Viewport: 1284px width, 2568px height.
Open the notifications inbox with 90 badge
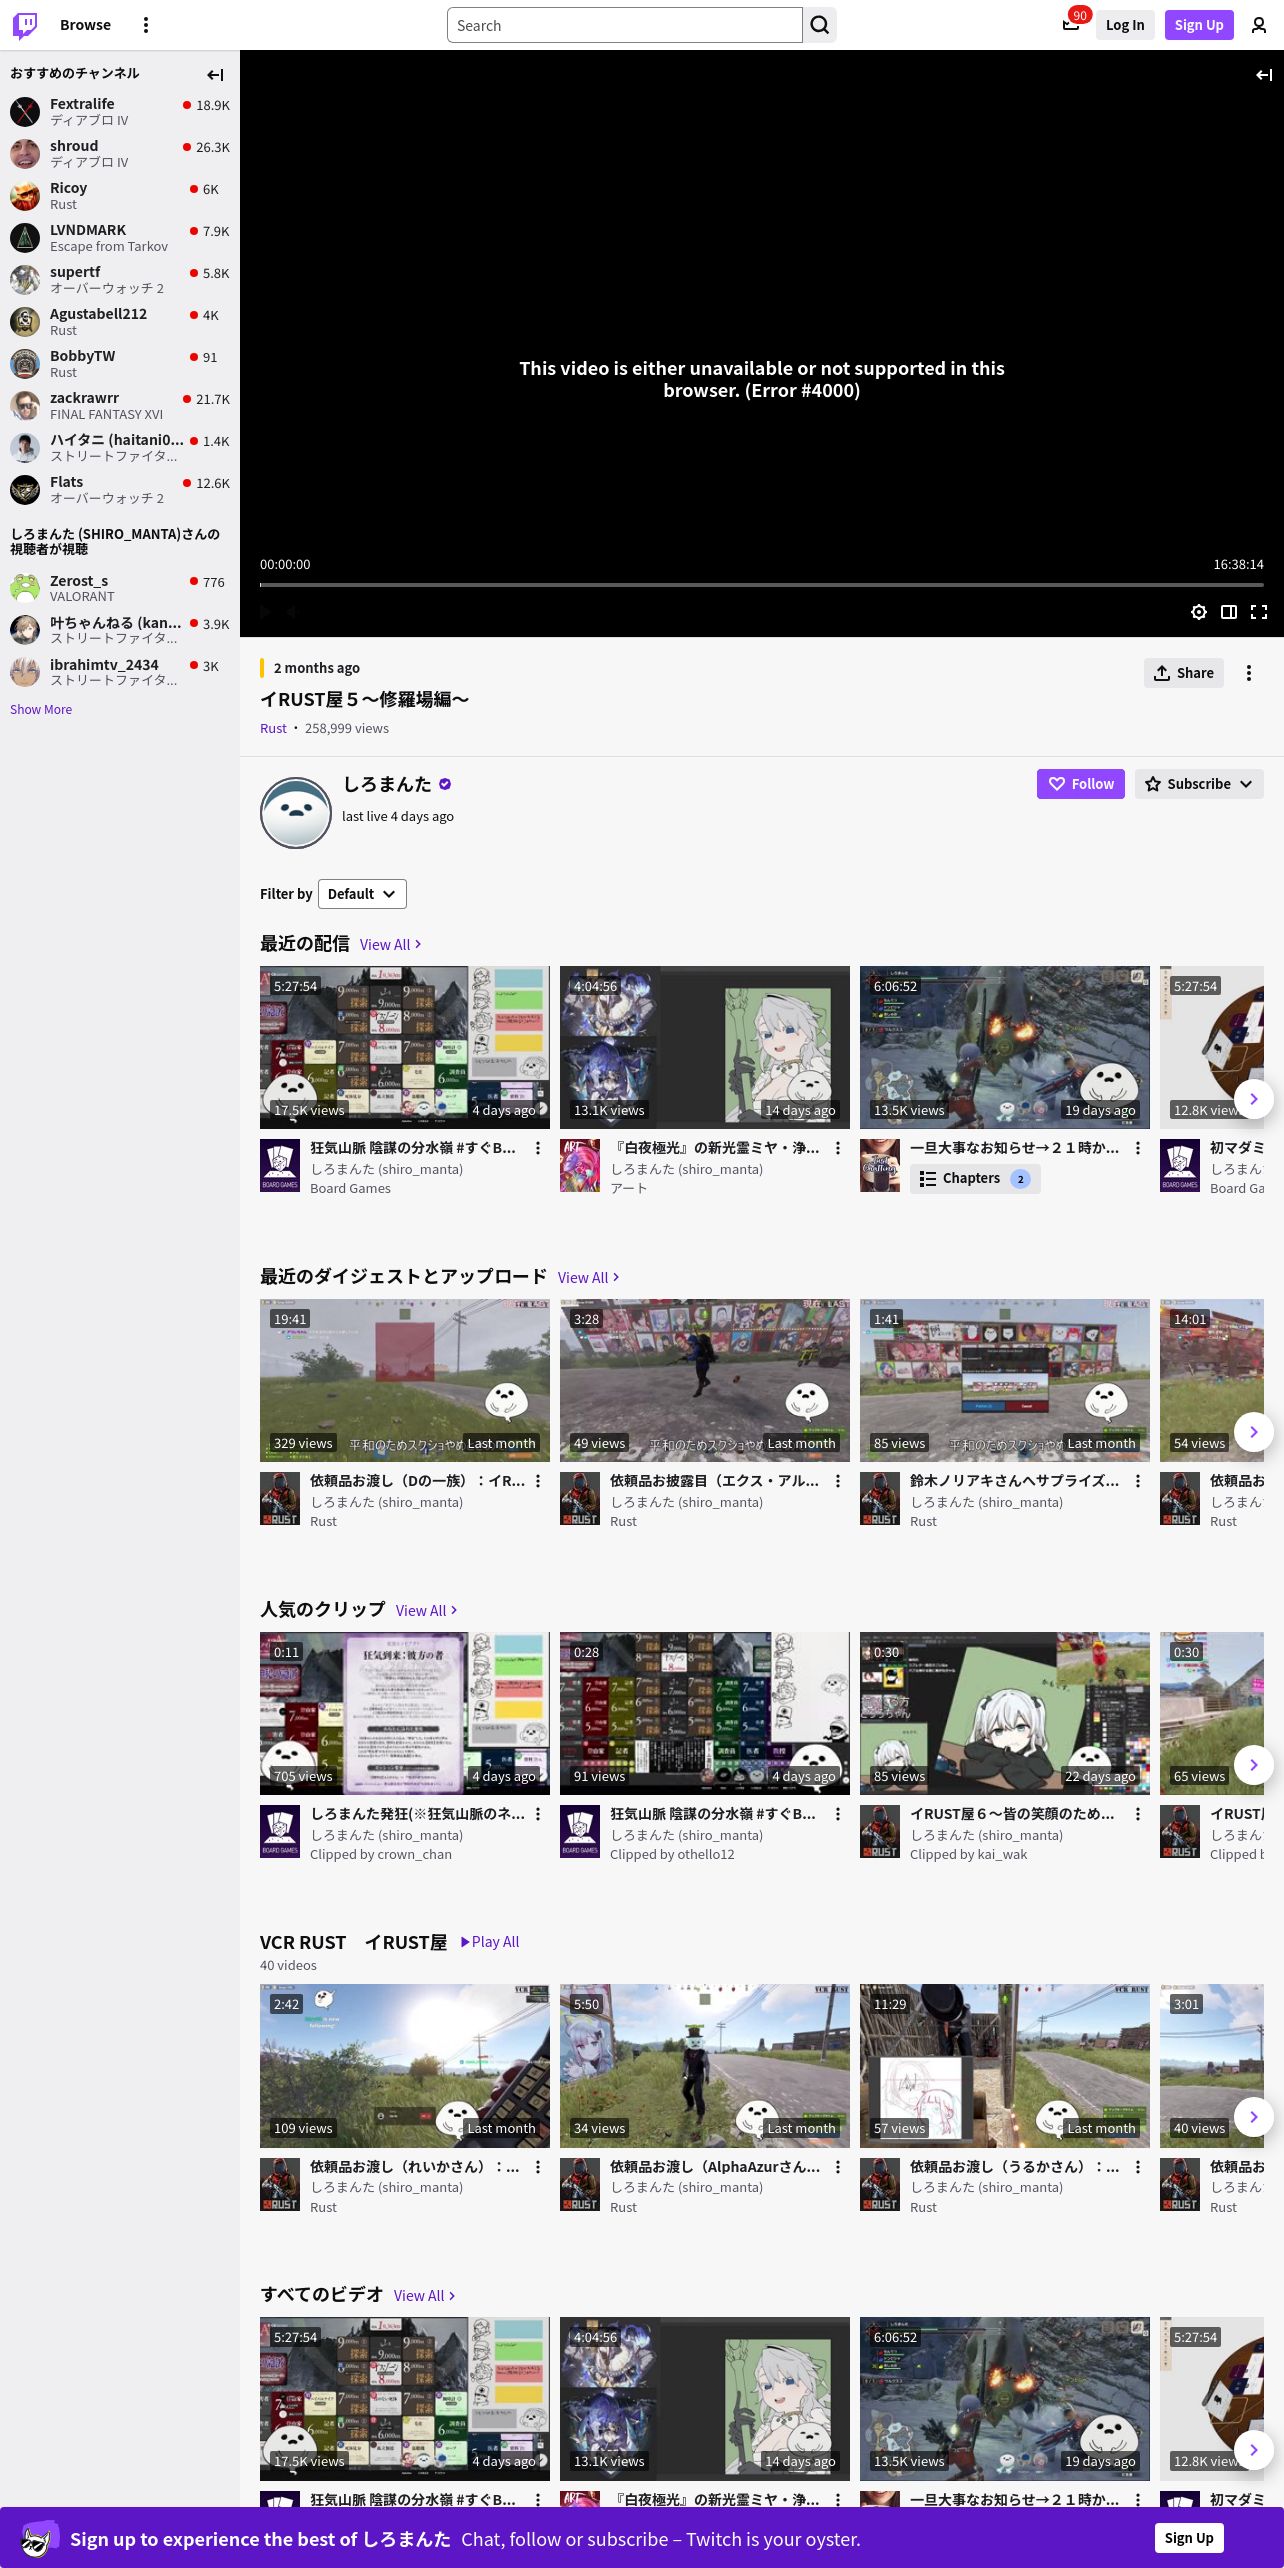1071,24
